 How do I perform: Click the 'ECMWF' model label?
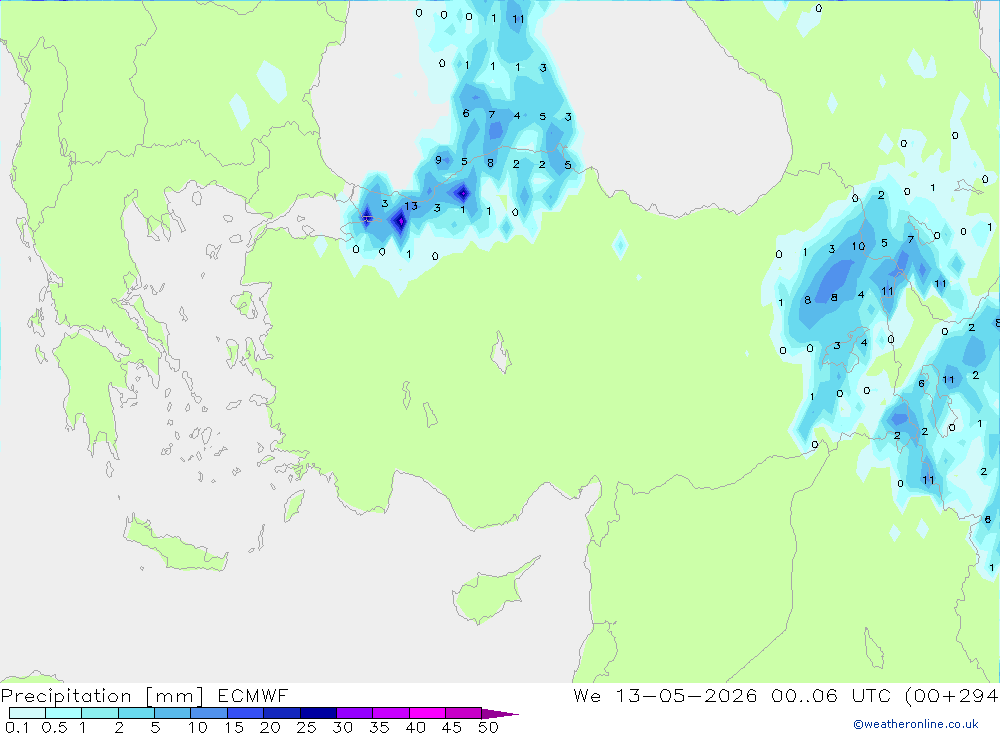pyautogui.click(x=253, y=695)
